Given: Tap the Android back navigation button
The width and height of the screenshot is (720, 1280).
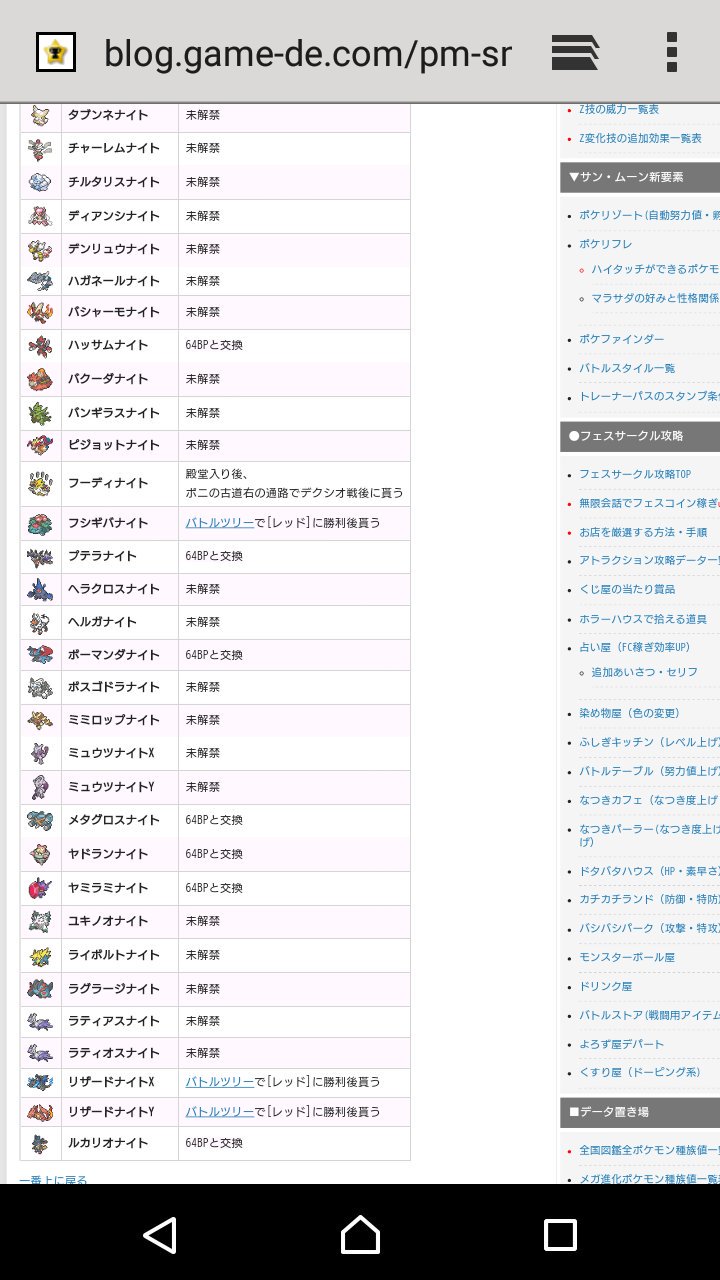Looking at the screenshot, I should [160, 1235].
